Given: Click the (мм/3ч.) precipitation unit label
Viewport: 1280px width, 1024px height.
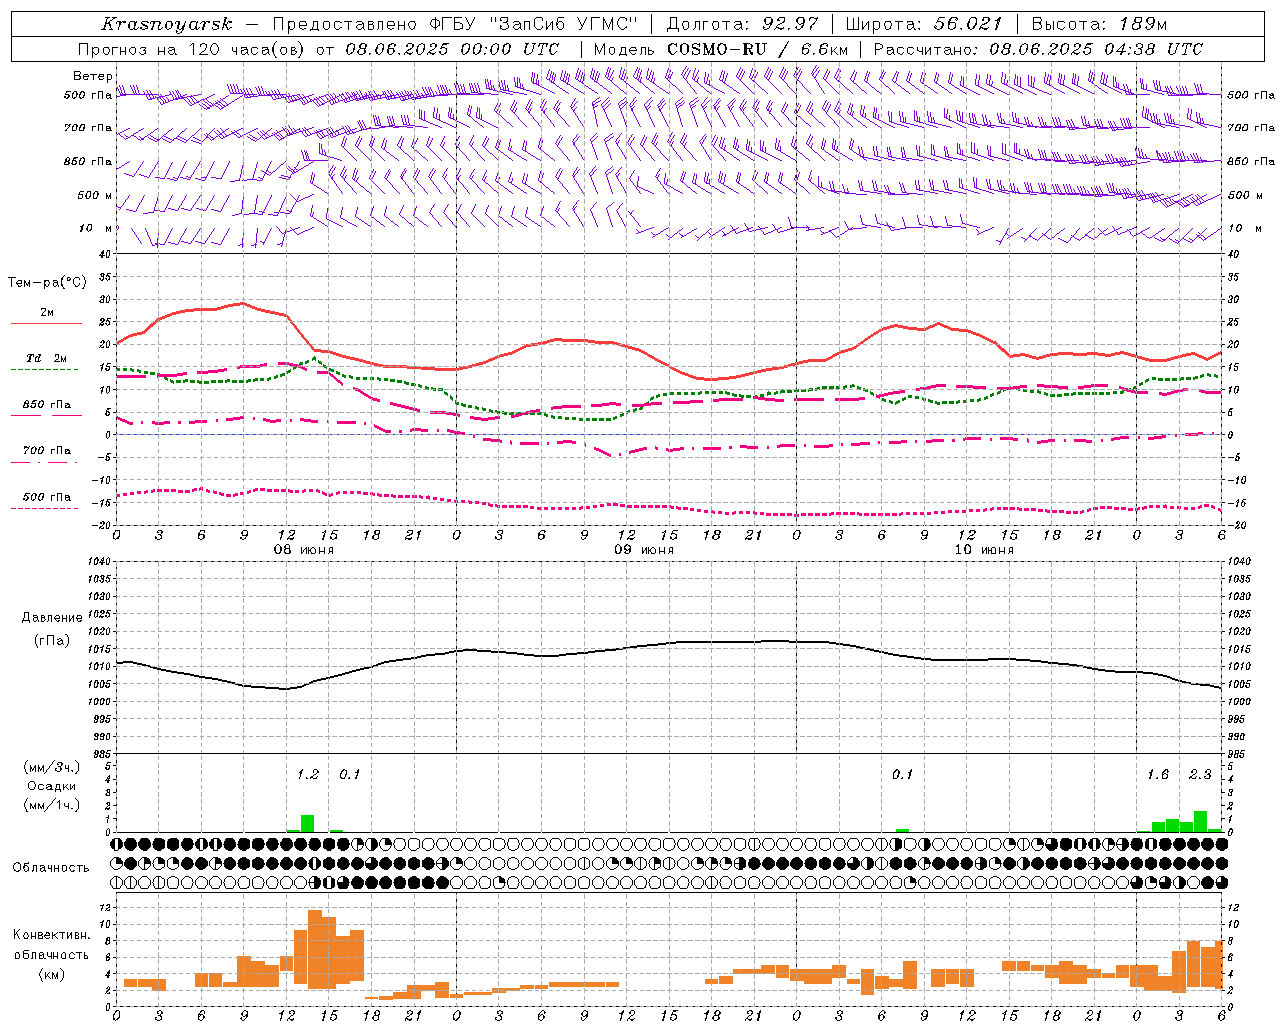Looking at the screenshot, I should click(51, 767).
